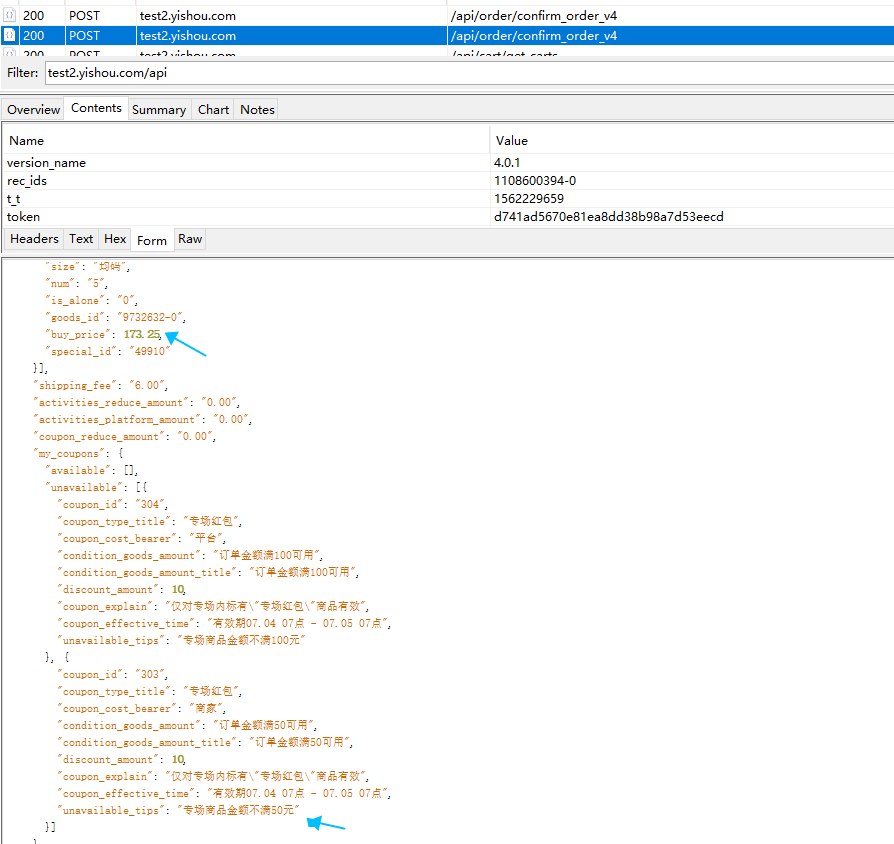Select the unselected confirm_order_v4 request row
Viewport: 894px width, 844px height.
coord(447,15)
